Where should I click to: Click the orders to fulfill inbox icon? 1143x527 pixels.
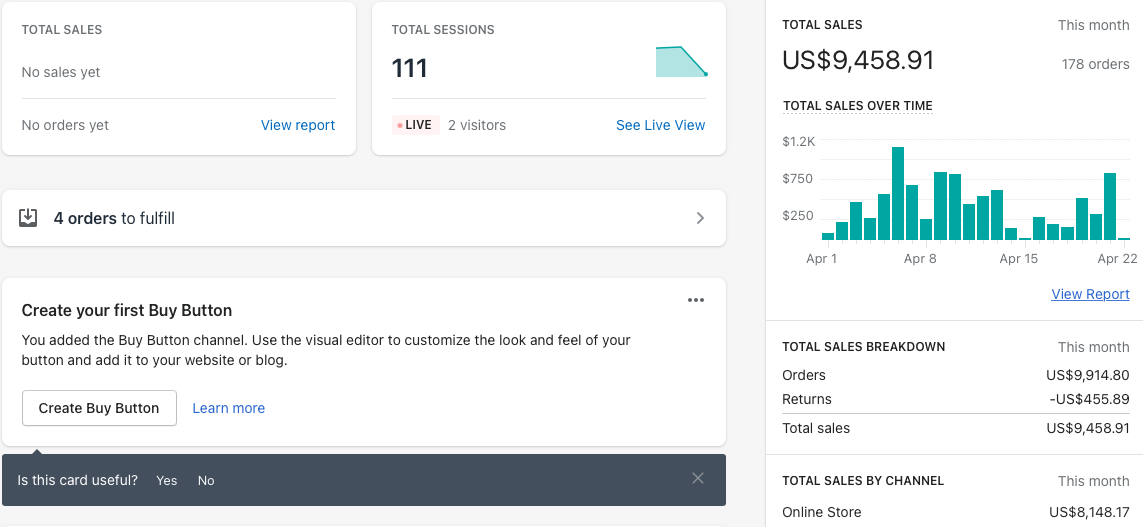pos(28,218)
